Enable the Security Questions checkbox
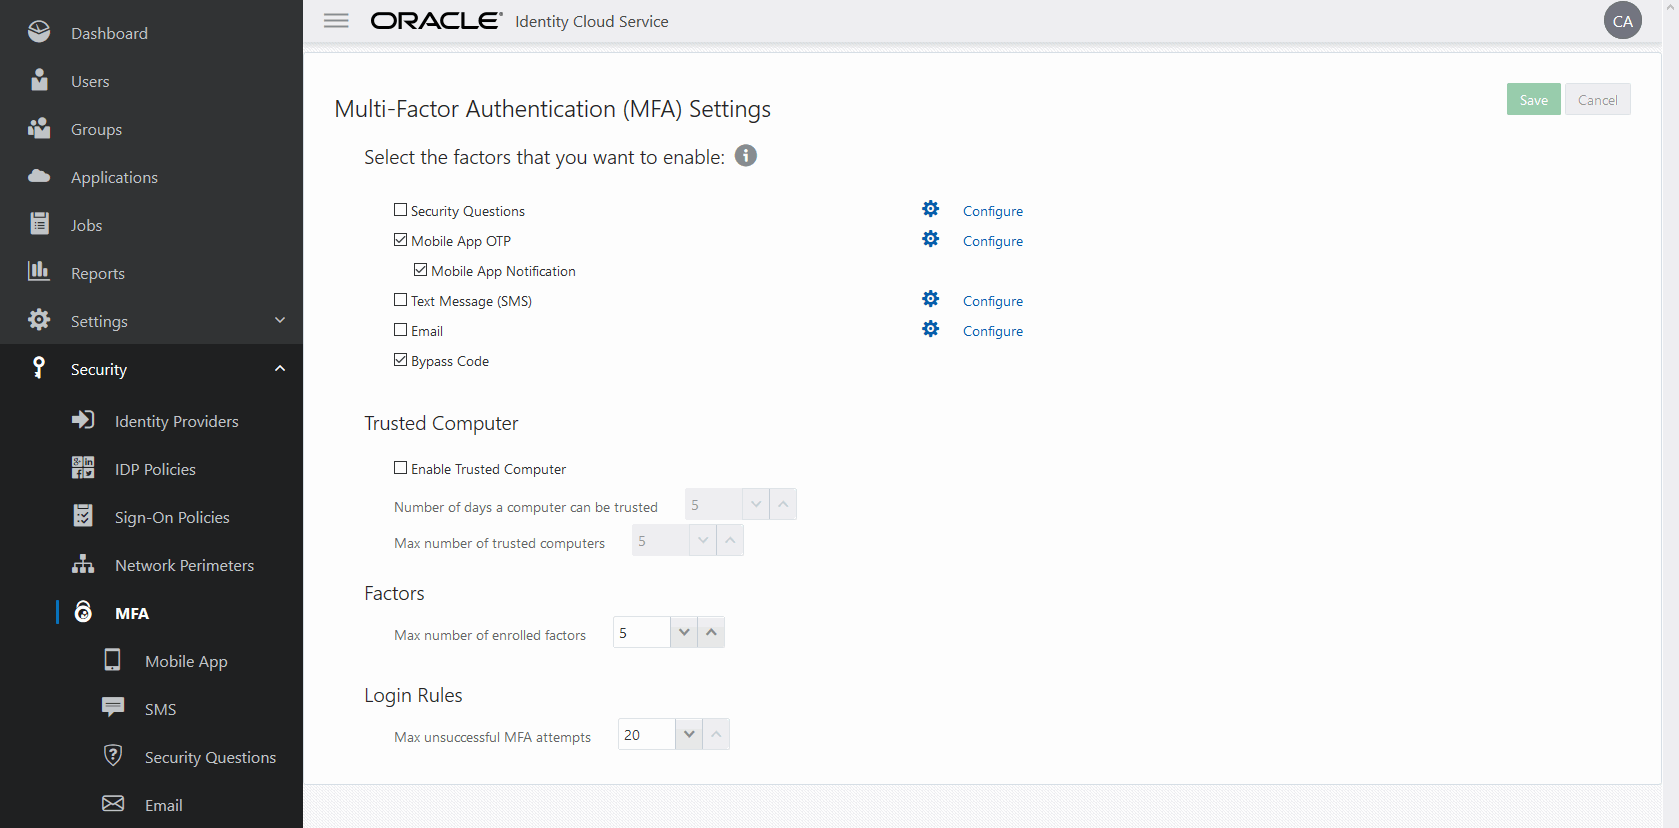This screenshot has height=828, width=1679. 401,210
